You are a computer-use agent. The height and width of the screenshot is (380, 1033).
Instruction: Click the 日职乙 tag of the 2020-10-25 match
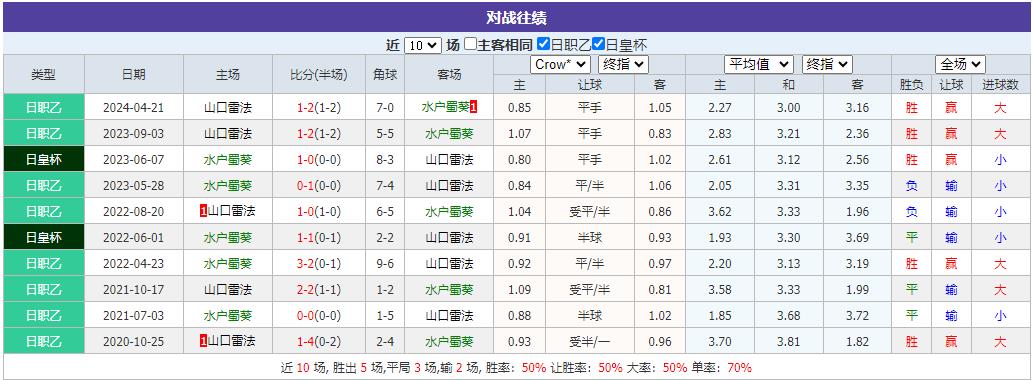43,341
